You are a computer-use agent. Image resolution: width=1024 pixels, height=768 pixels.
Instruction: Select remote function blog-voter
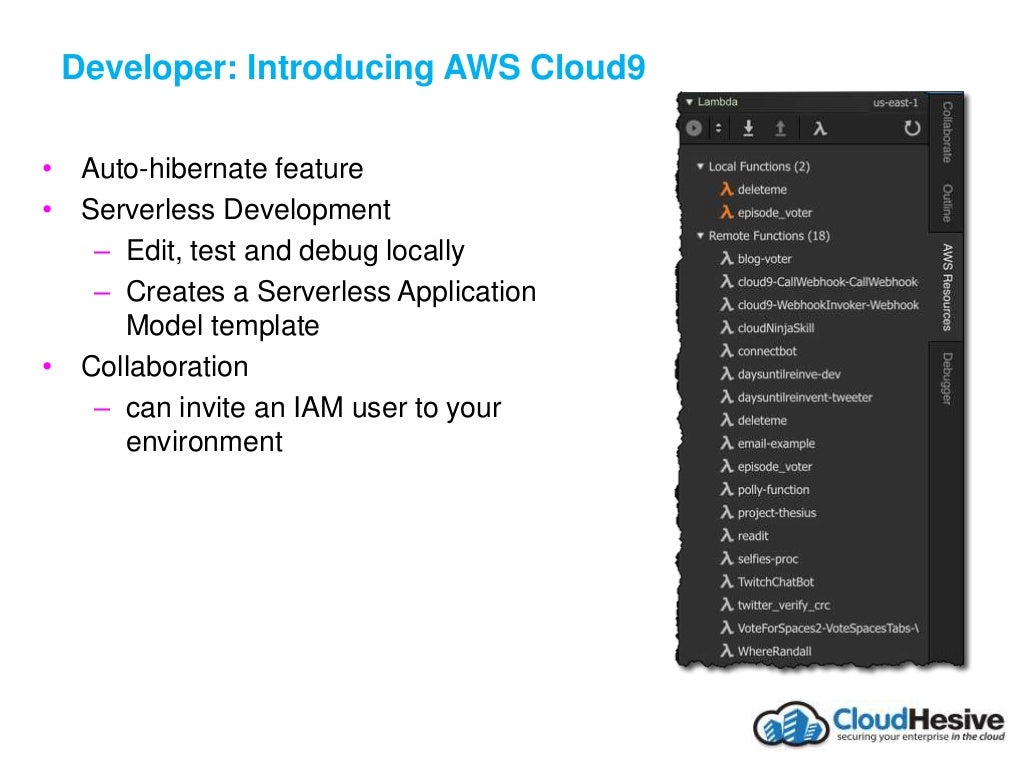pyautogui.click(x=764, y=259)
